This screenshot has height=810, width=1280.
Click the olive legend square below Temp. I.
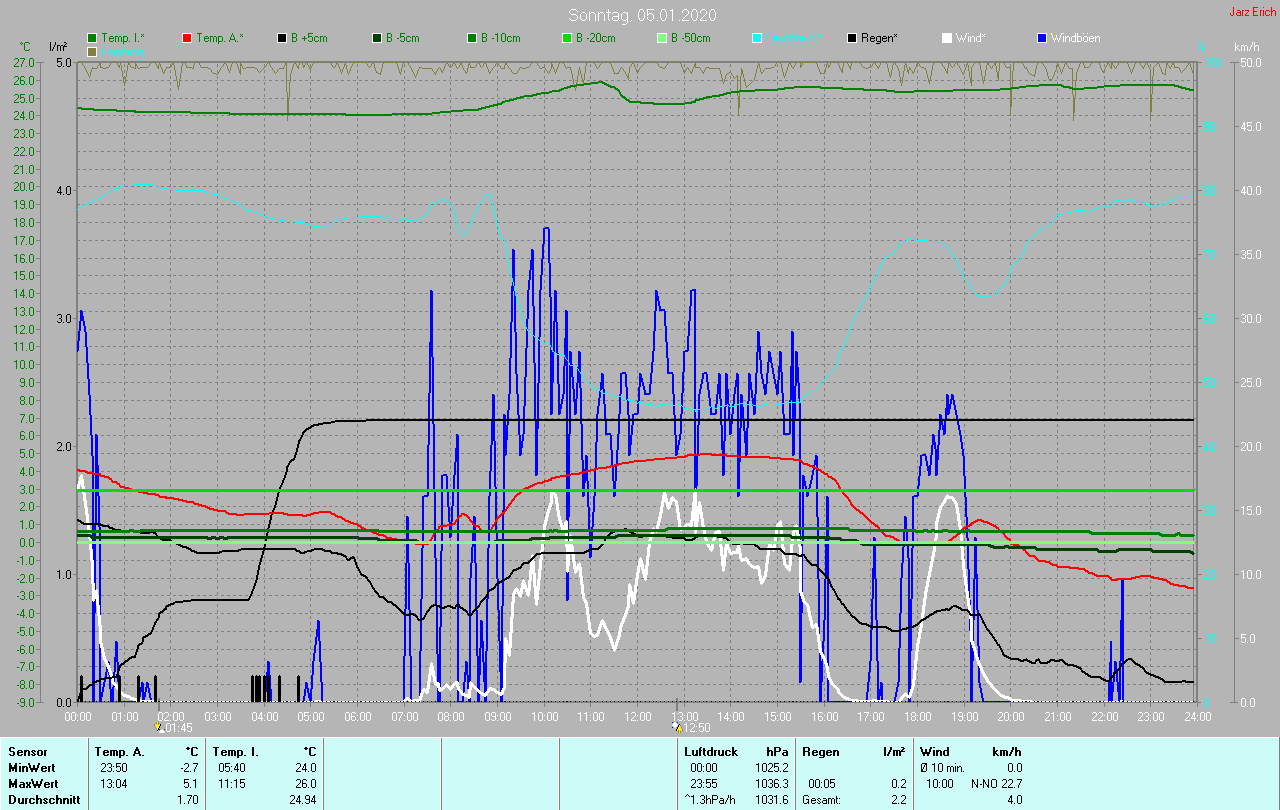93,51
